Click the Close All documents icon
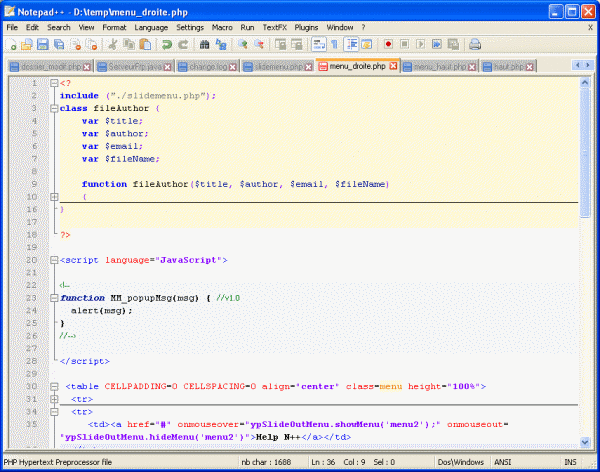Image resolution: width=600 pixels, height=472 pixels. coord(92,44)
